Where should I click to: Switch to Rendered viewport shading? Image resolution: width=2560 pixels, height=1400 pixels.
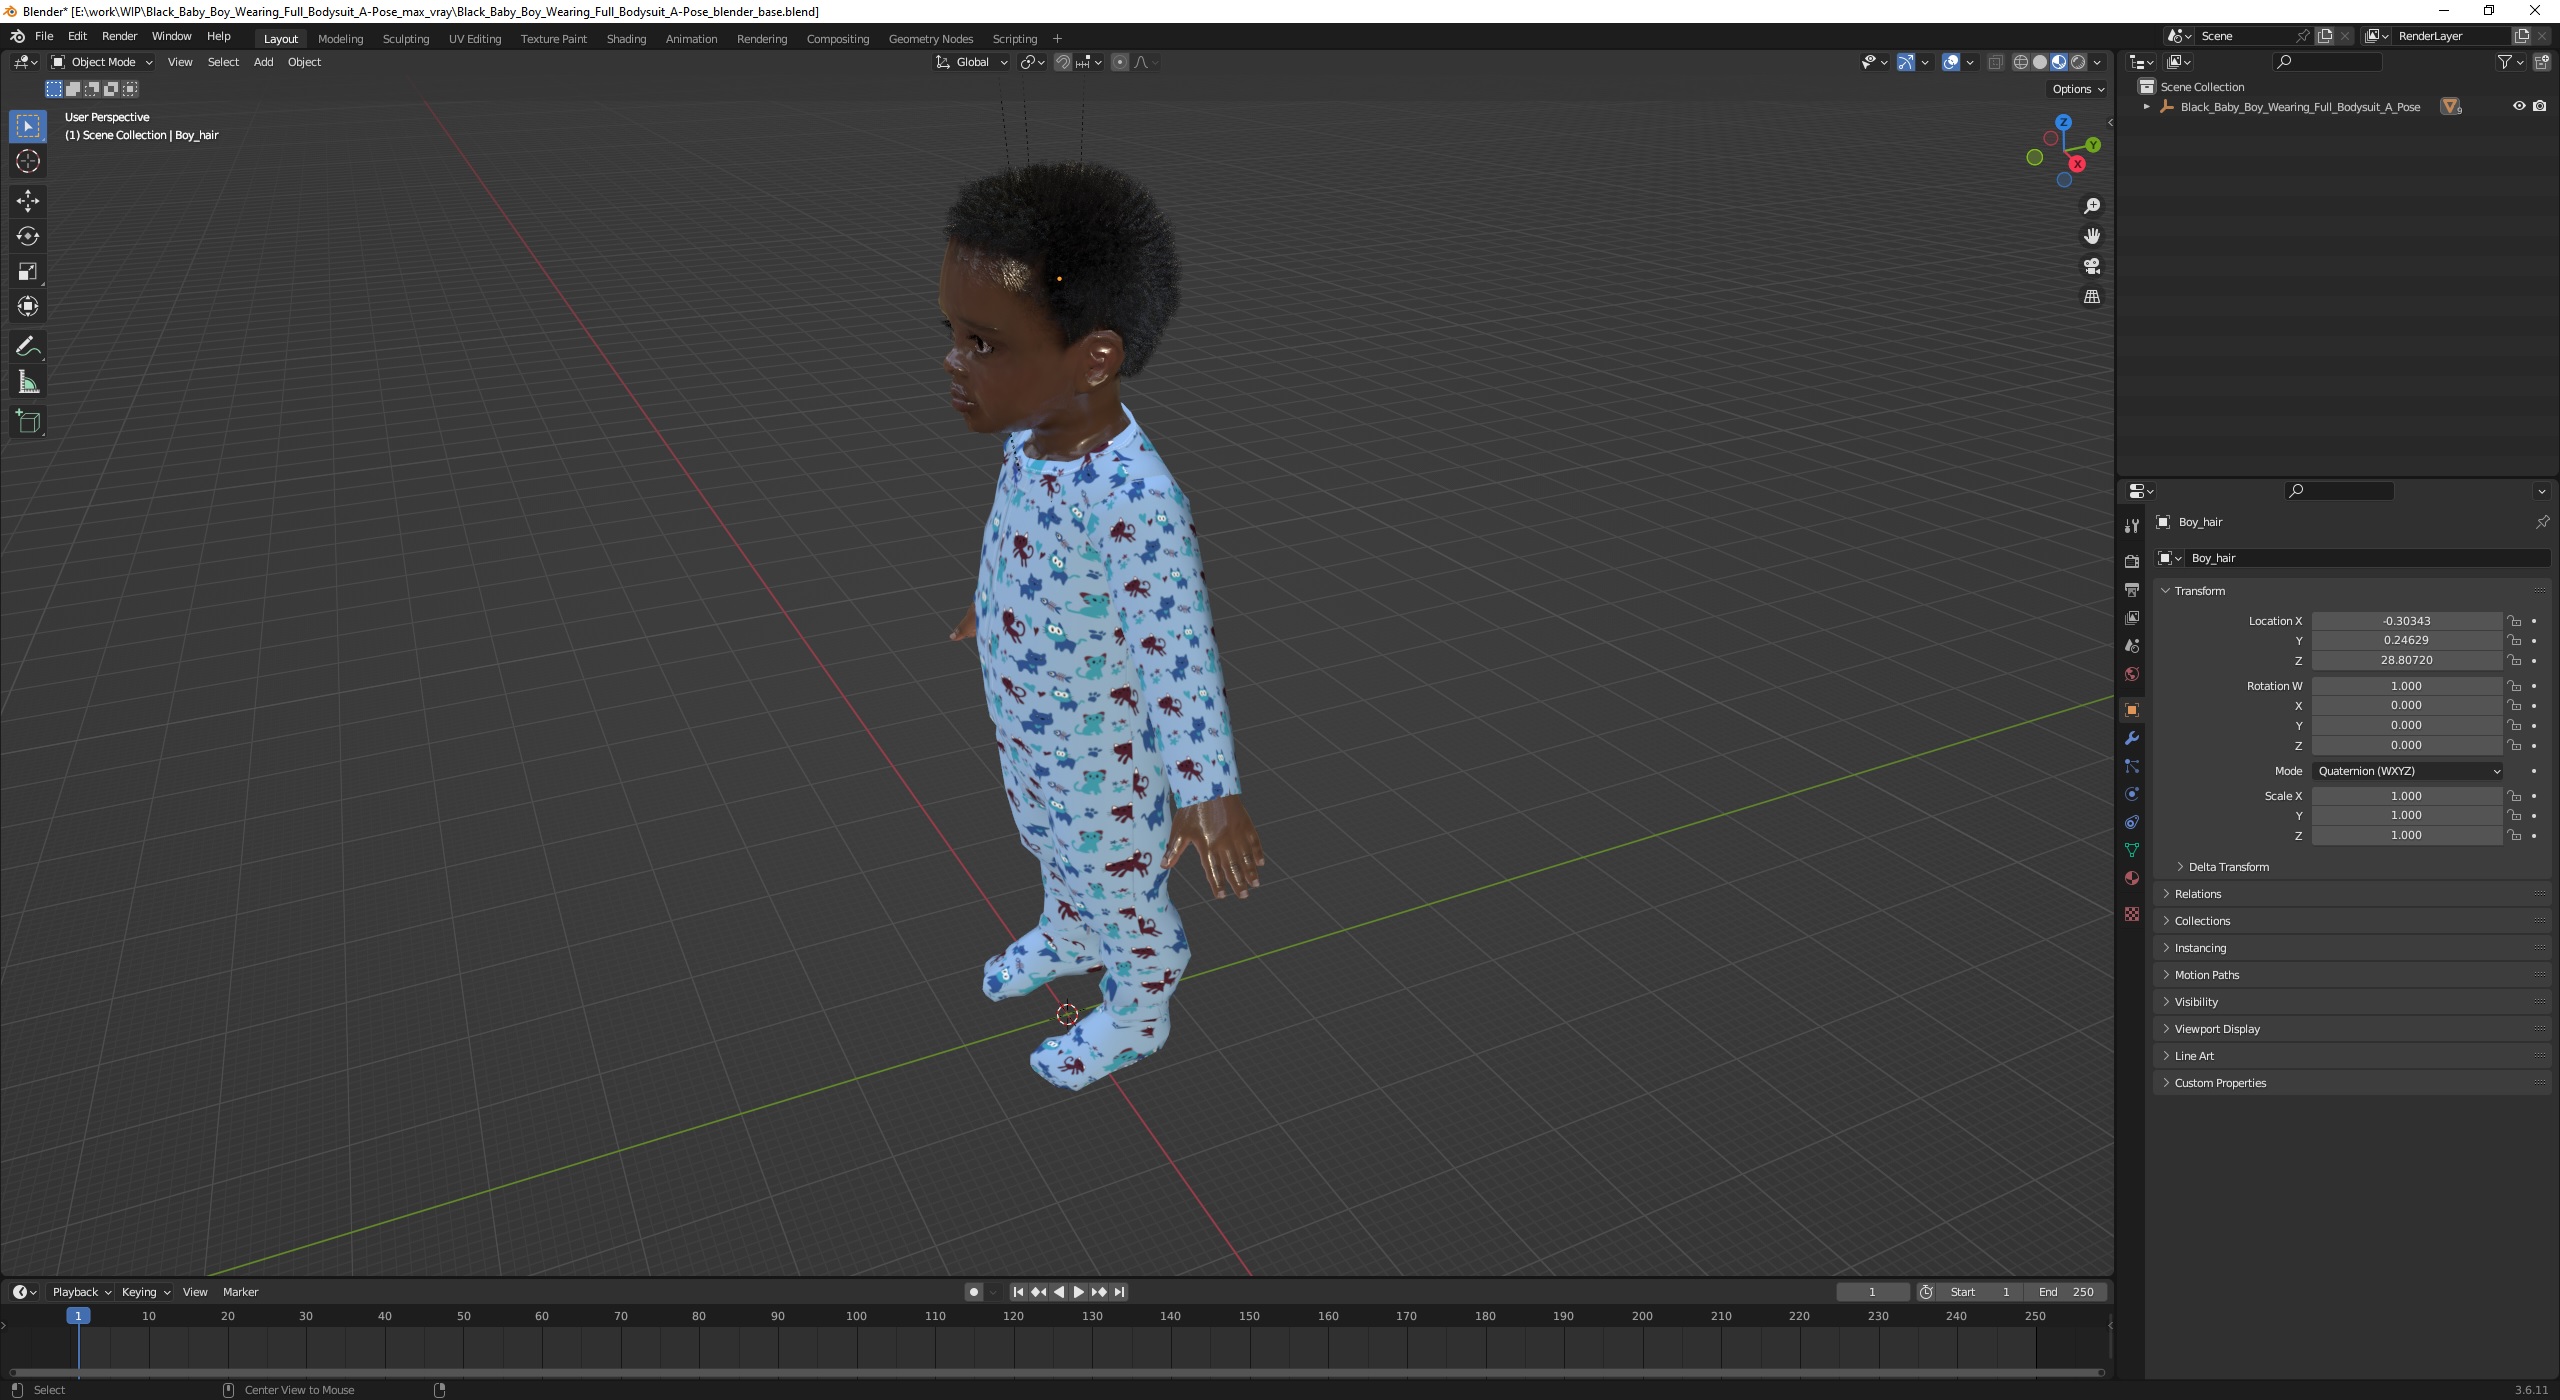tap(2078, 62)
